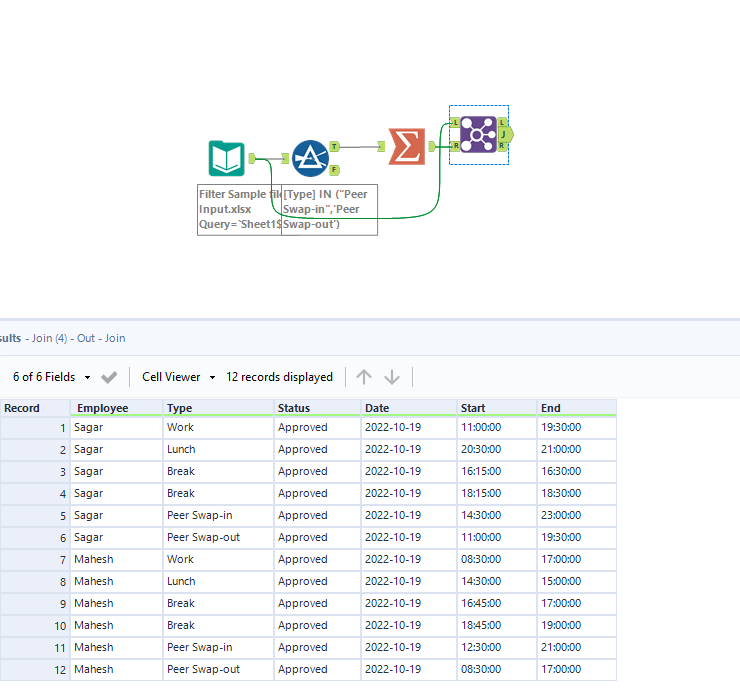This screenshot has height=694, width=740.
Task: Select the 'Approved' status cell in record 6
Action: [318, 537]
